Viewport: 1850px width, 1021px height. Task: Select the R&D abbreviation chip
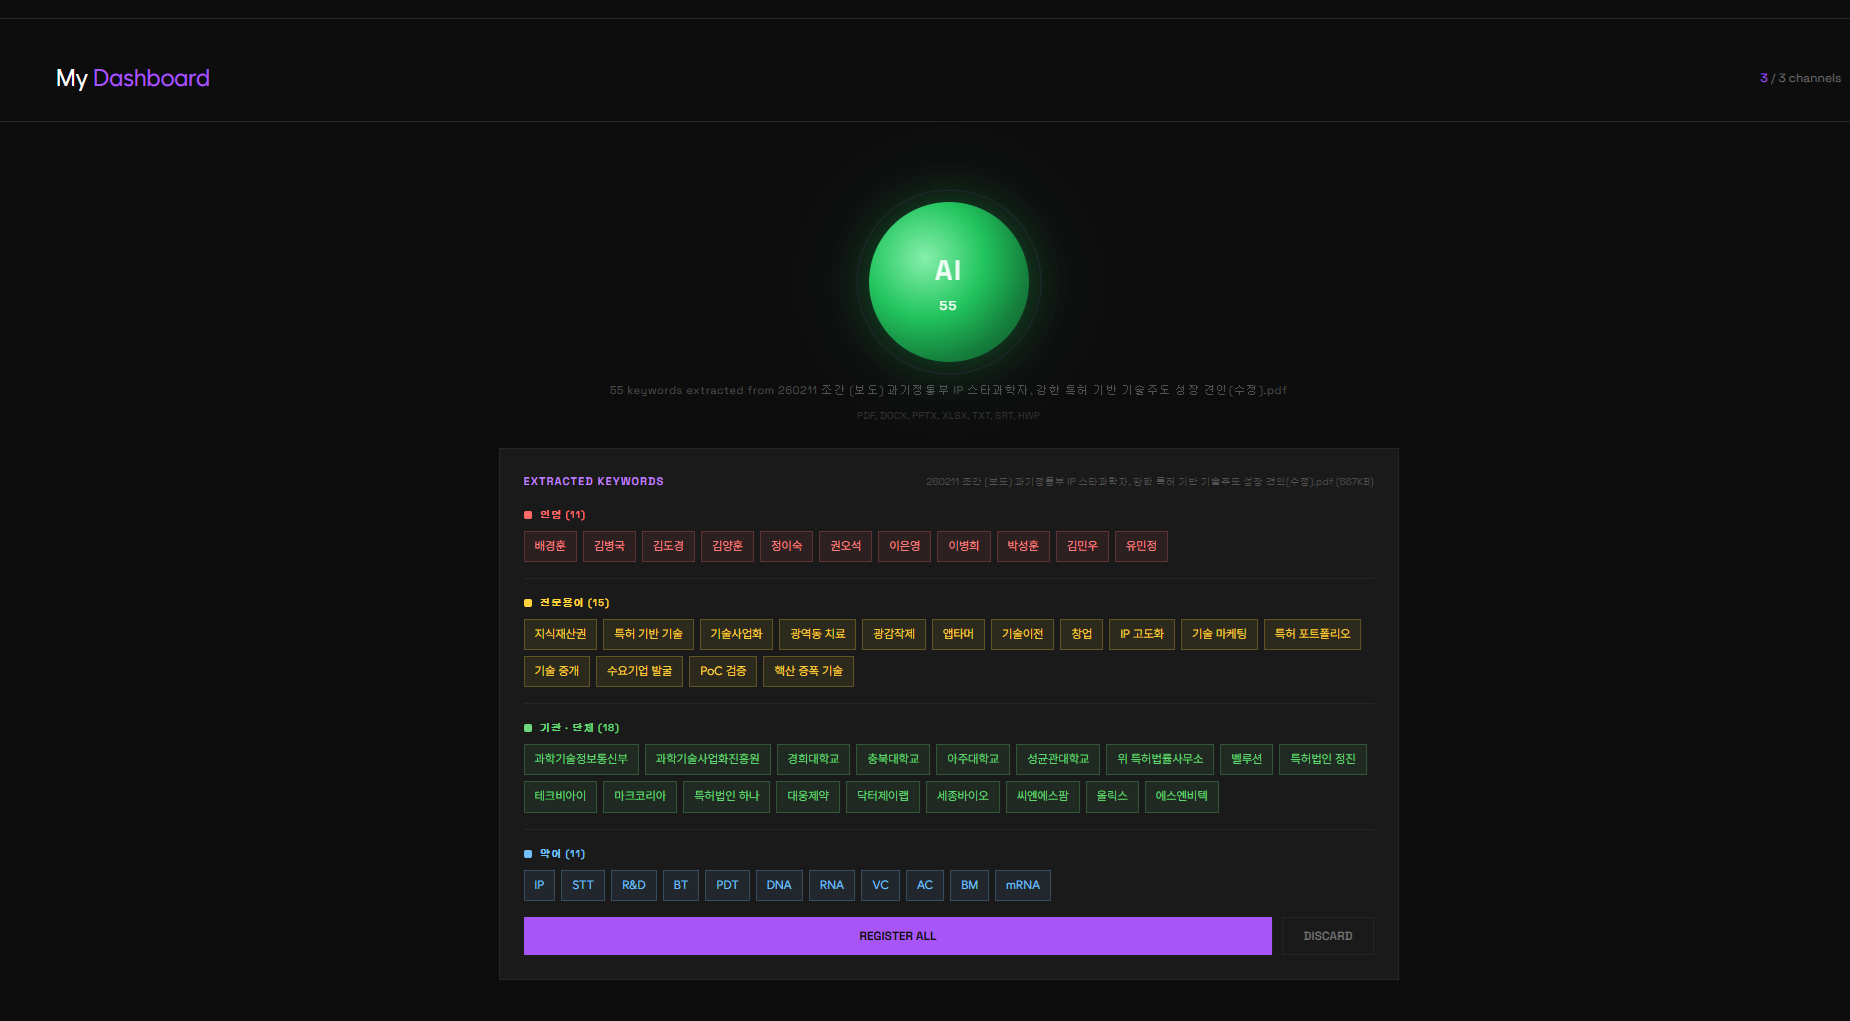pos(634,885)
